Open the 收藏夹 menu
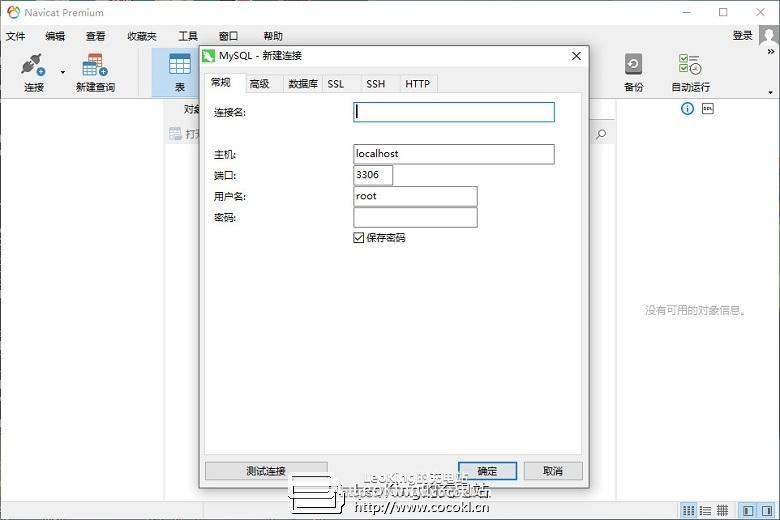This screenshot has height=520, width=780. tap(142, 36)
